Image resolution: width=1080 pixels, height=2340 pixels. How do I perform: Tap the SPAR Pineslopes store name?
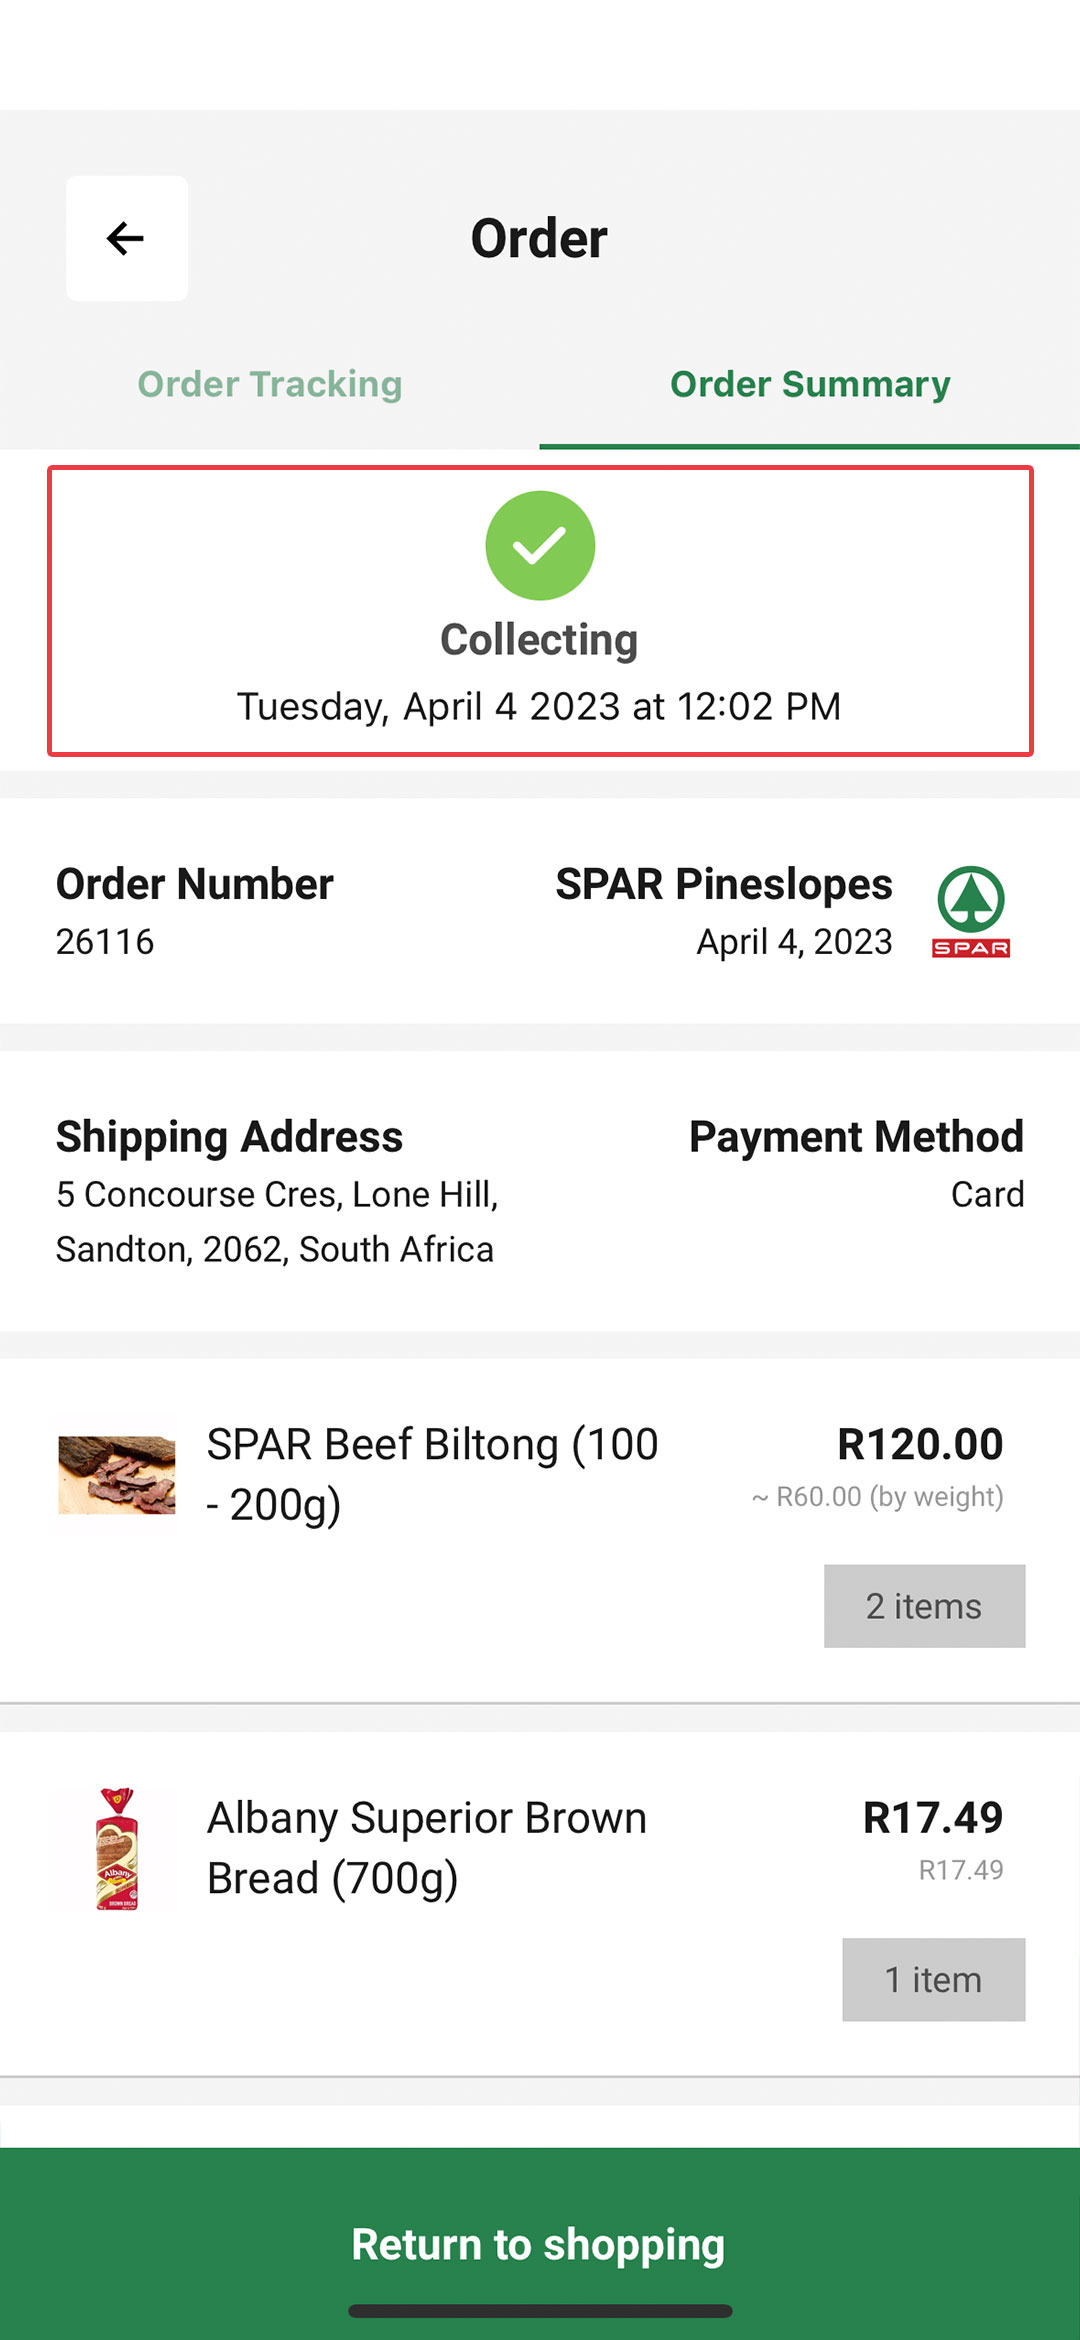click(x=724, y=884)
